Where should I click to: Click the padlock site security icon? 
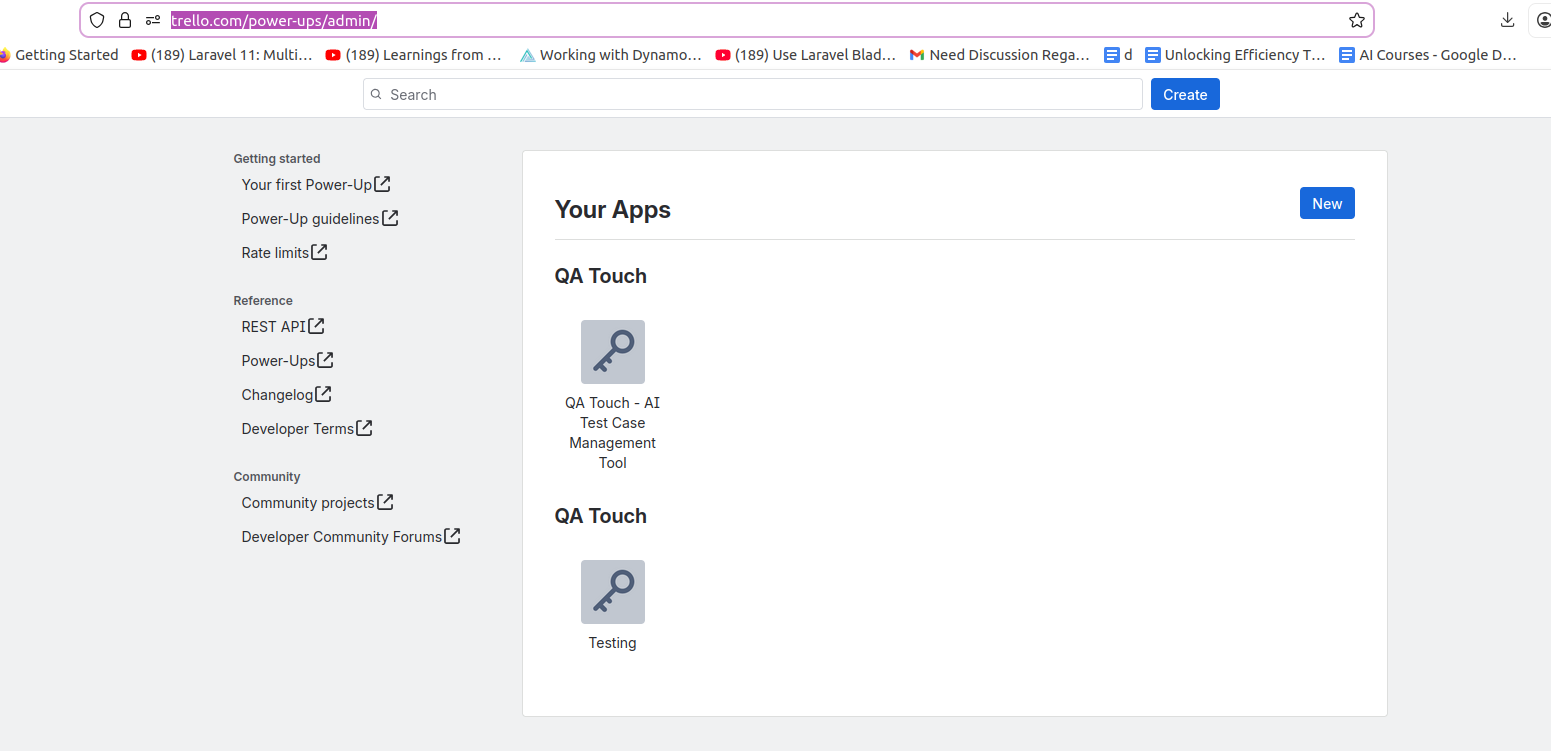click(125, 20)
